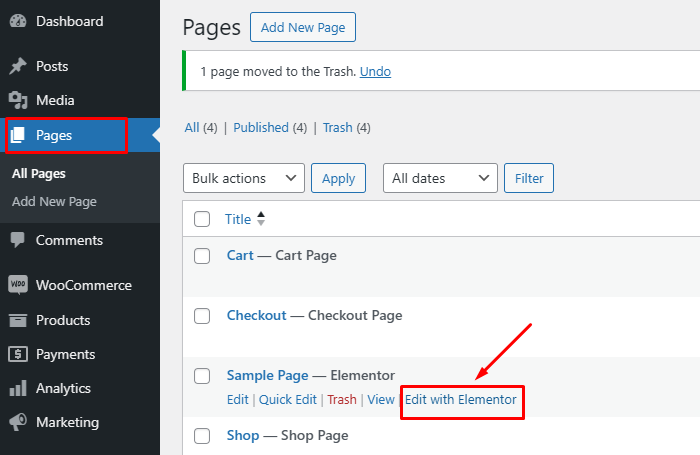Toggle the select-all checkbox beside Title
Viewport: 700px width, 455px height.
click(202, 219)
